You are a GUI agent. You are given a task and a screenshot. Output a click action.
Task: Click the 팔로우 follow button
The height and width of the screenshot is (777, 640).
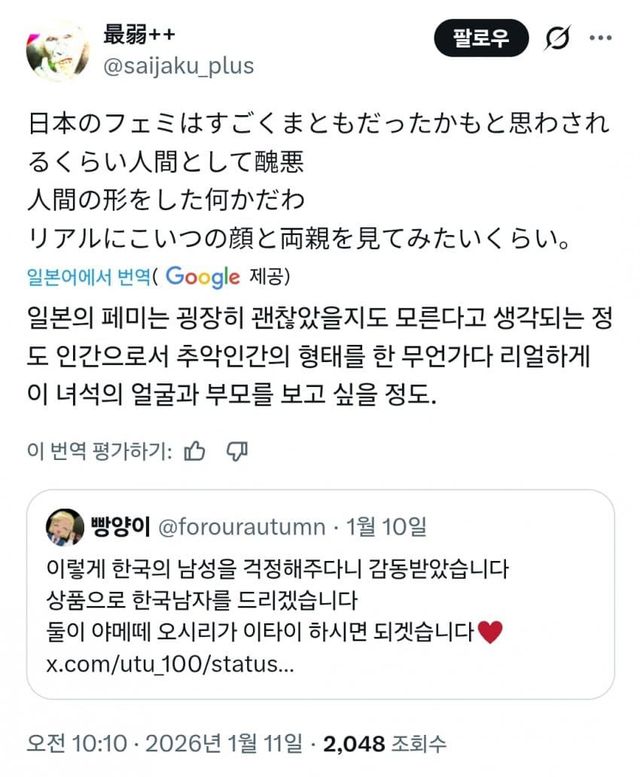pos(480,38)
